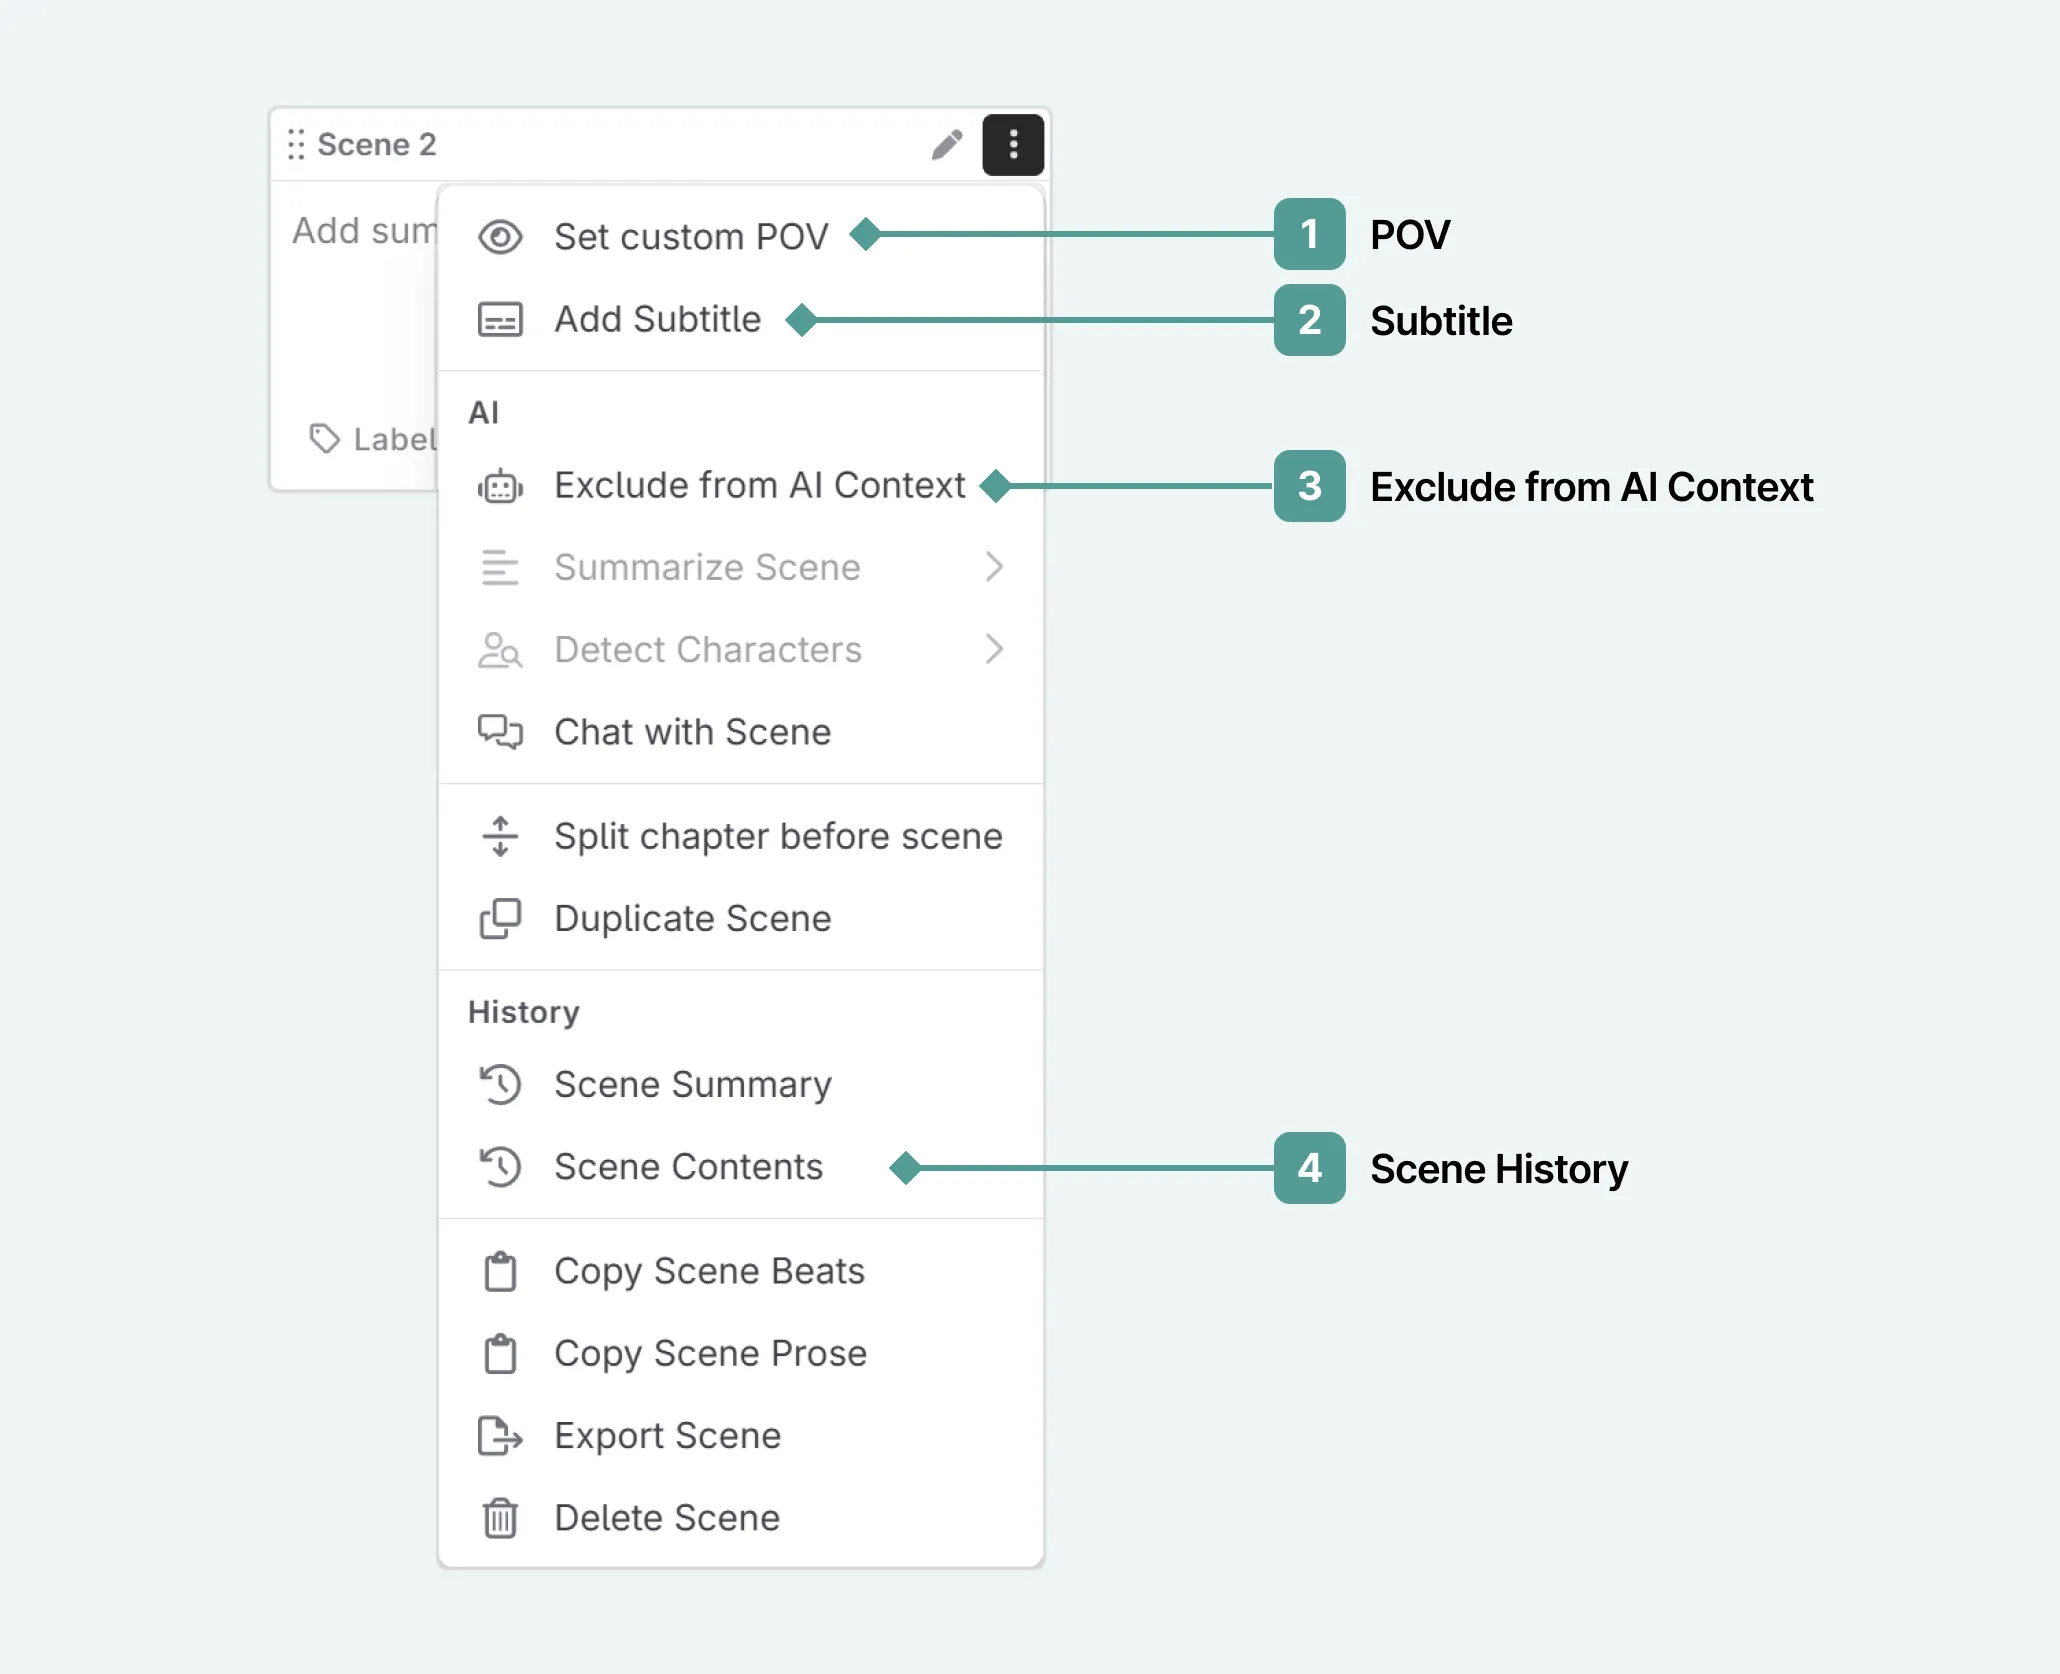Viewport: 2060px width, 1674px height.
Task: Select Add Subtitle from the menu
Action: pyautogui.click(x=658, y=320)
